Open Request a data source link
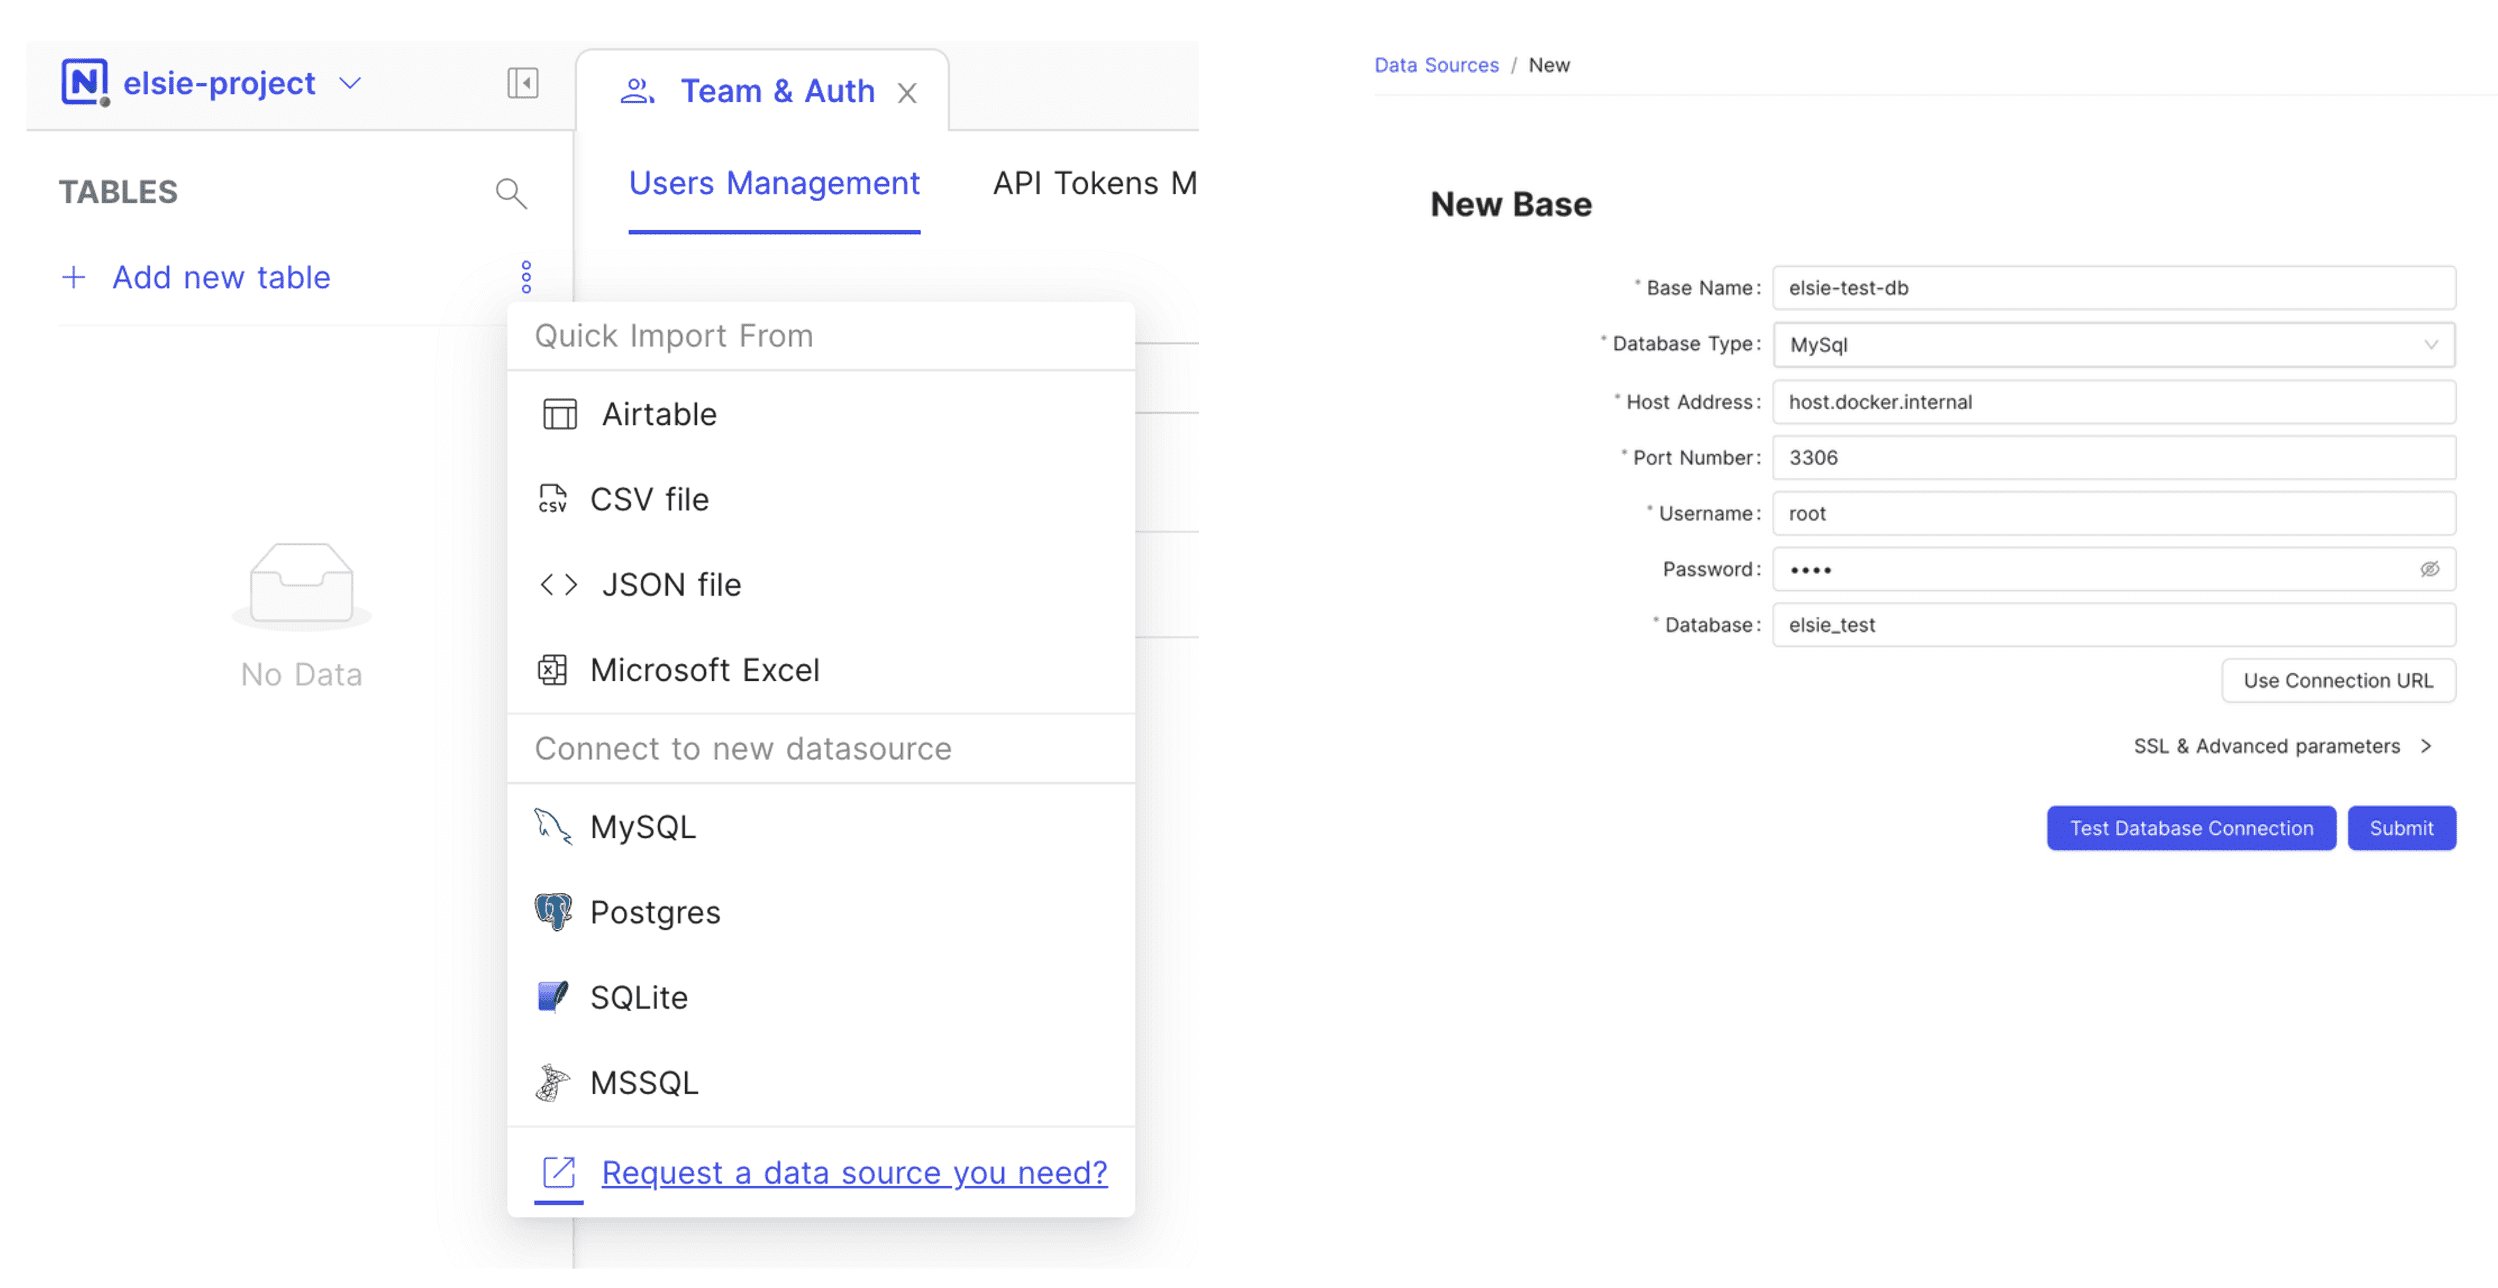 point(853,1172)
